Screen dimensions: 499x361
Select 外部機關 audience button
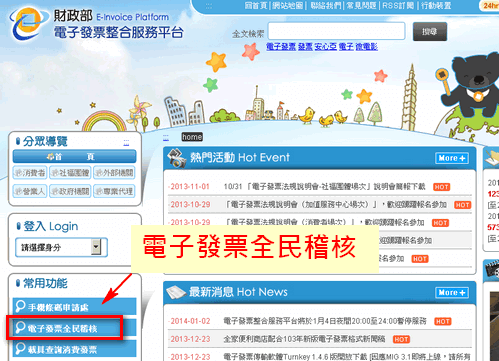coord(114,173)
